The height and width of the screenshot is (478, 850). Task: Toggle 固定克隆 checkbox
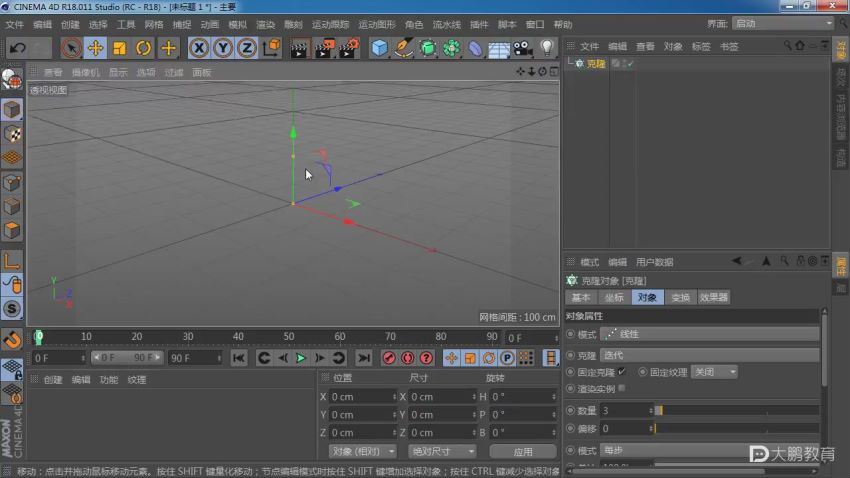622,371
